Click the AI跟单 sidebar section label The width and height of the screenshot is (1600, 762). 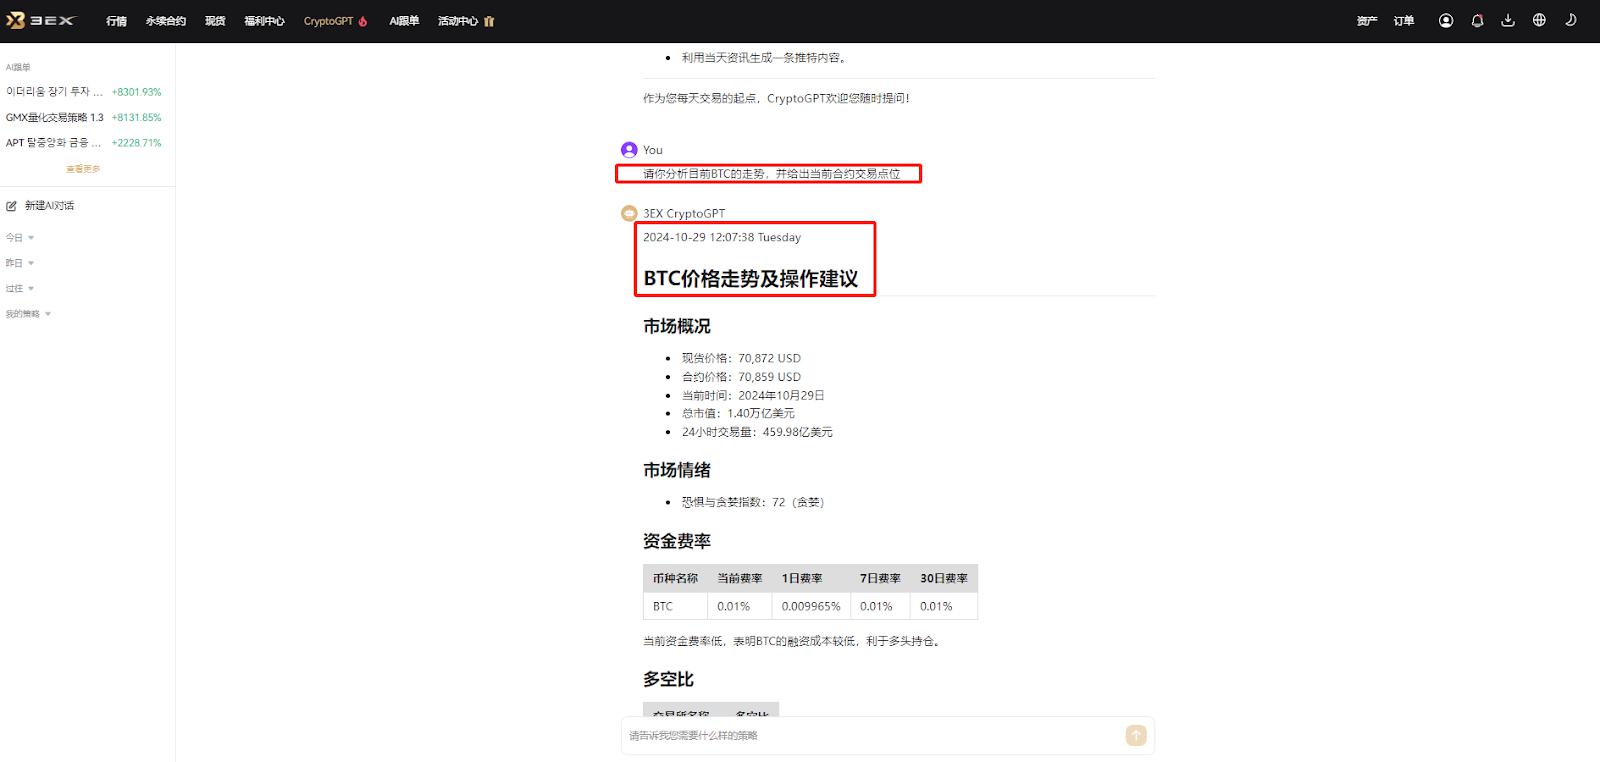tap(18, 67)
